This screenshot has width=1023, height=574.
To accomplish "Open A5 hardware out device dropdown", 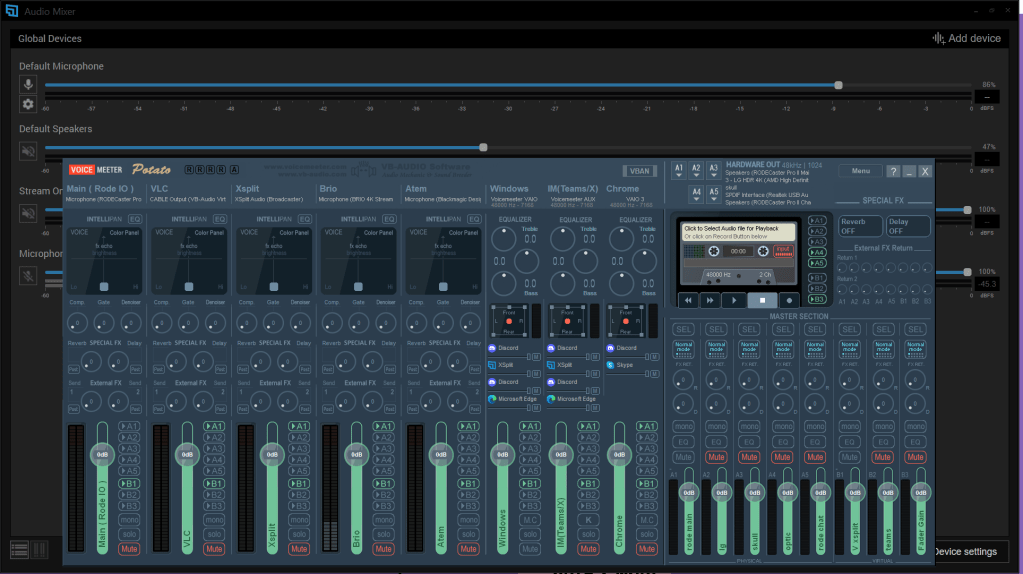I will (x=713, y=194).
